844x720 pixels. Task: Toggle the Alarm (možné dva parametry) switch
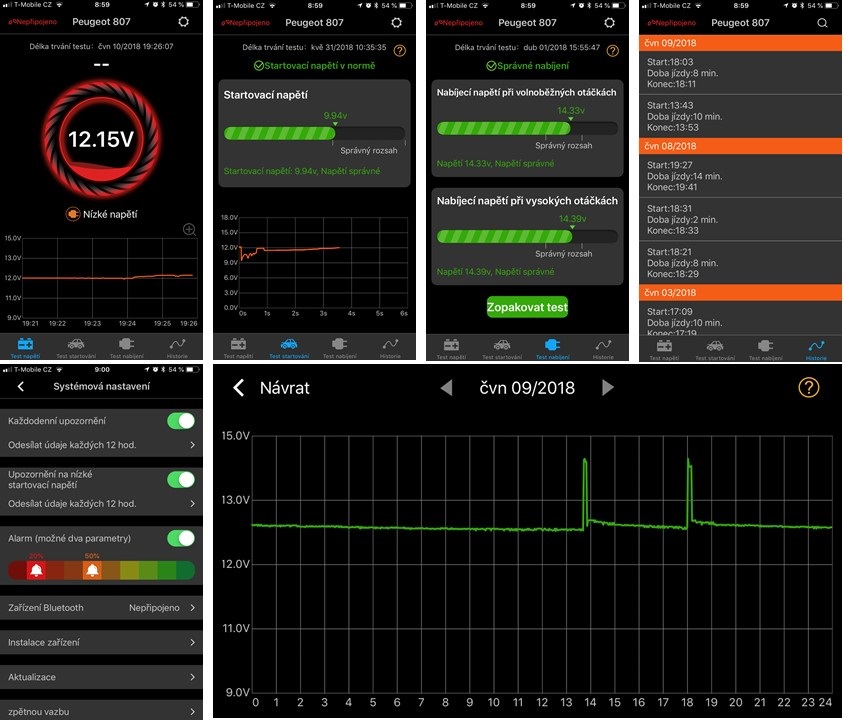click(x=180, y=538)
